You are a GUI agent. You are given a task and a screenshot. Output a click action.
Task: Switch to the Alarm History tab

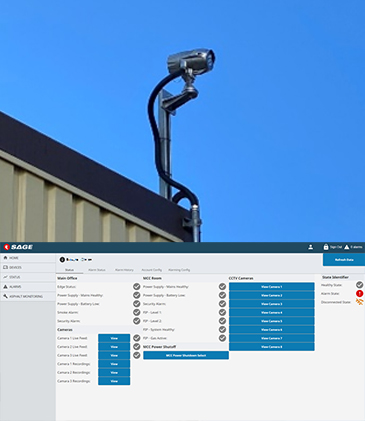(x=124, y=270)
